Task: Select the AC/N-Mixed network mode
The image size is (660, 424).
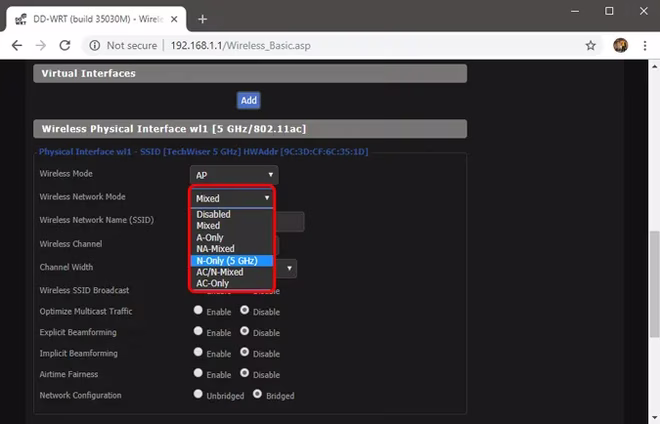Action: tap(232, 272)
